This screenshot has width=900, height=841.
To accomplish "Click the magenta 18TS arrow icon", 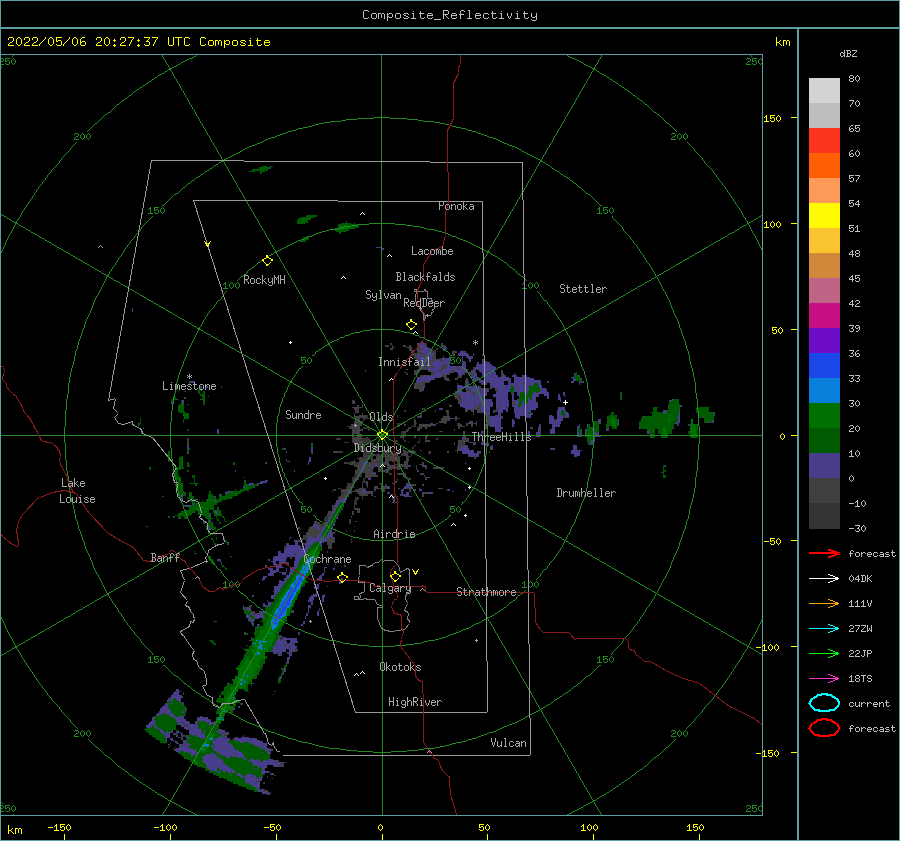I will [x=824, y=679].
